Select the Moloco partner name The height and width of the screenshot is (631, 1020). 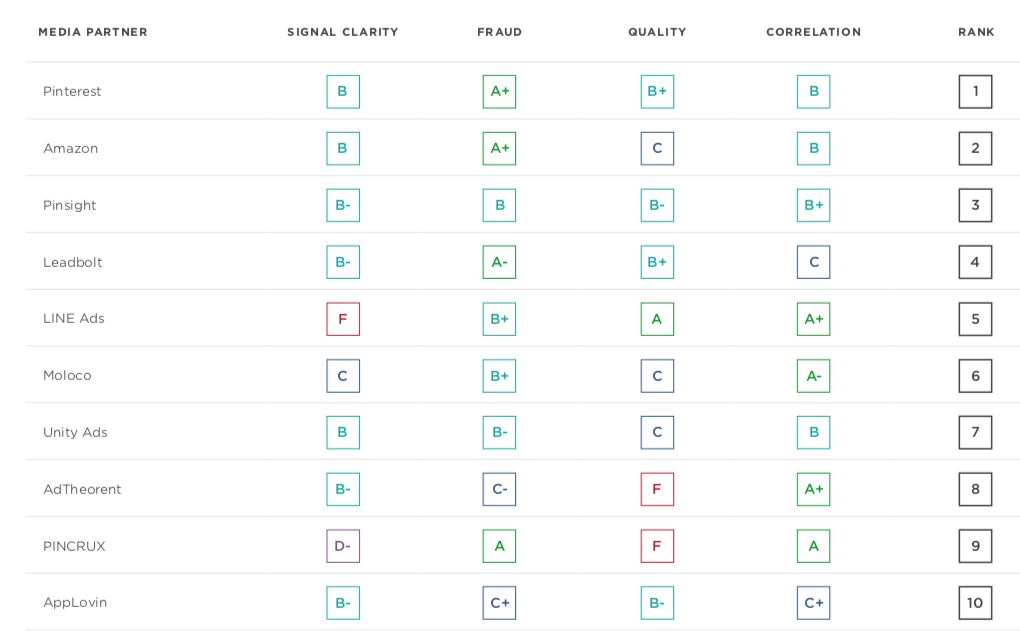67,375
